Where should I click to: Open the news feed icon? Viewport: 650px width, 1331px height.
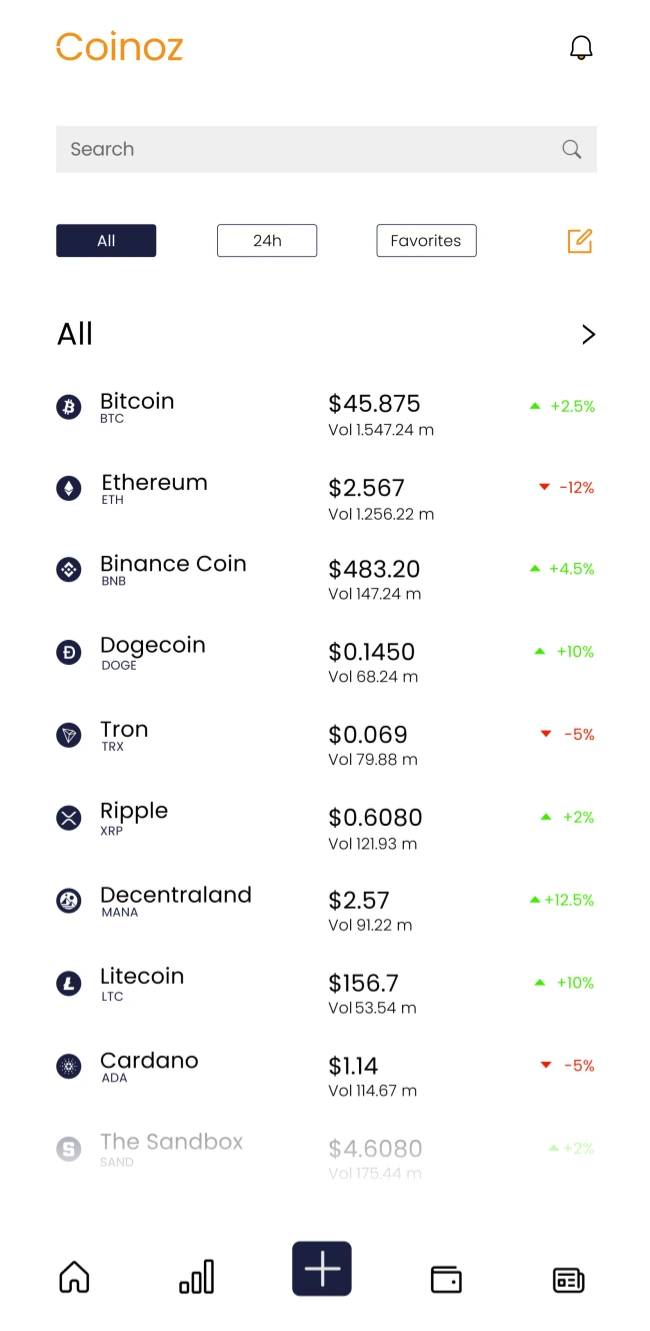click(568, 1279)
